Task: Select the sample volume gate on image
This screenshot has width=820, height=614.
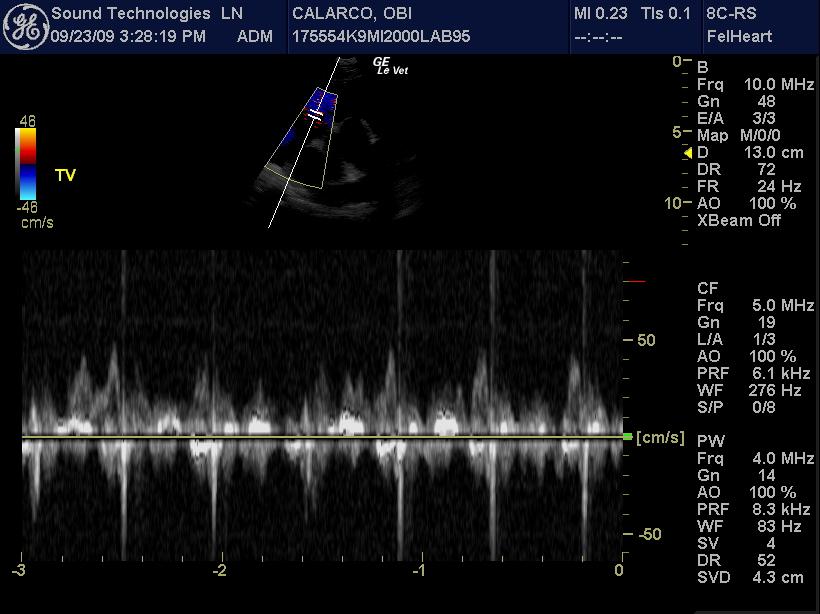Action: pyautogui.click(x=316, y=115)
